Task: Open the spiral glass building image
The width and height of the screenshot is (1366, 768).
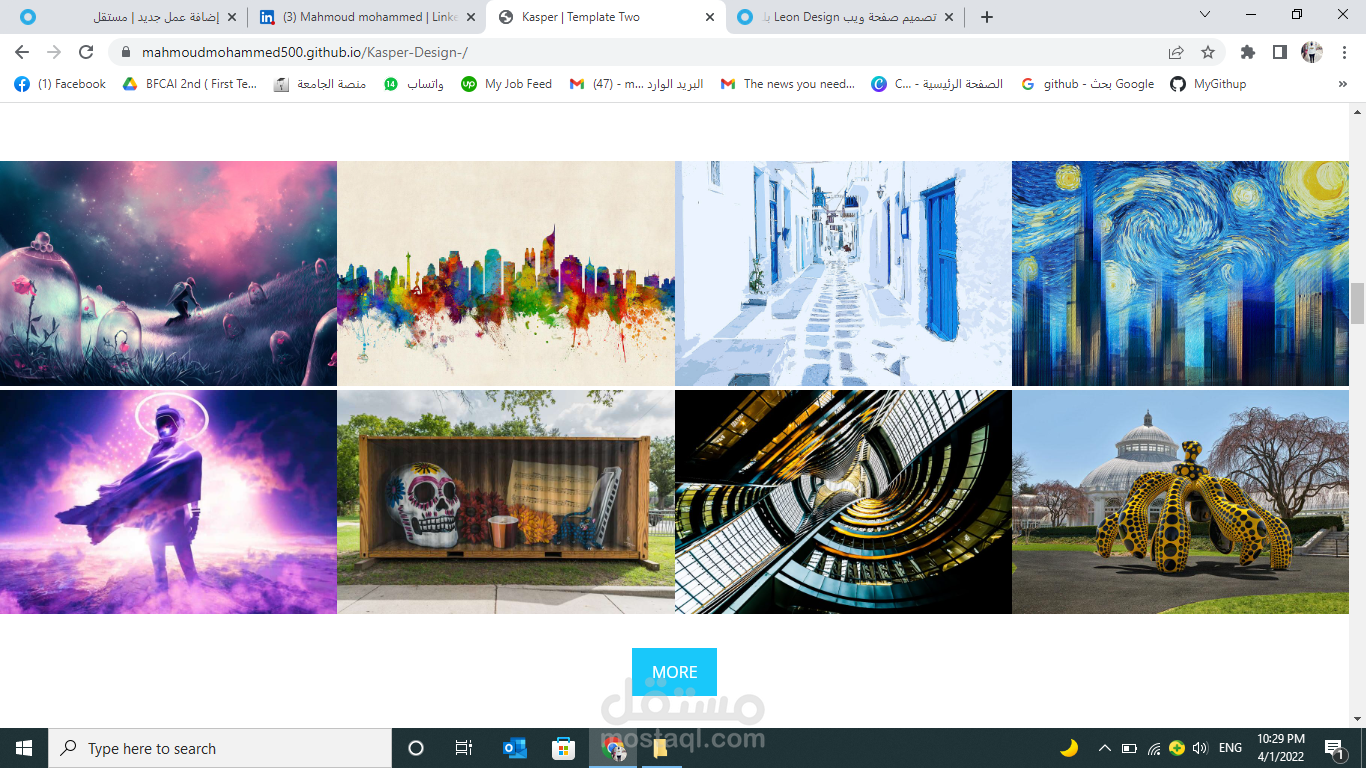Action: click(x=843, y=502)
